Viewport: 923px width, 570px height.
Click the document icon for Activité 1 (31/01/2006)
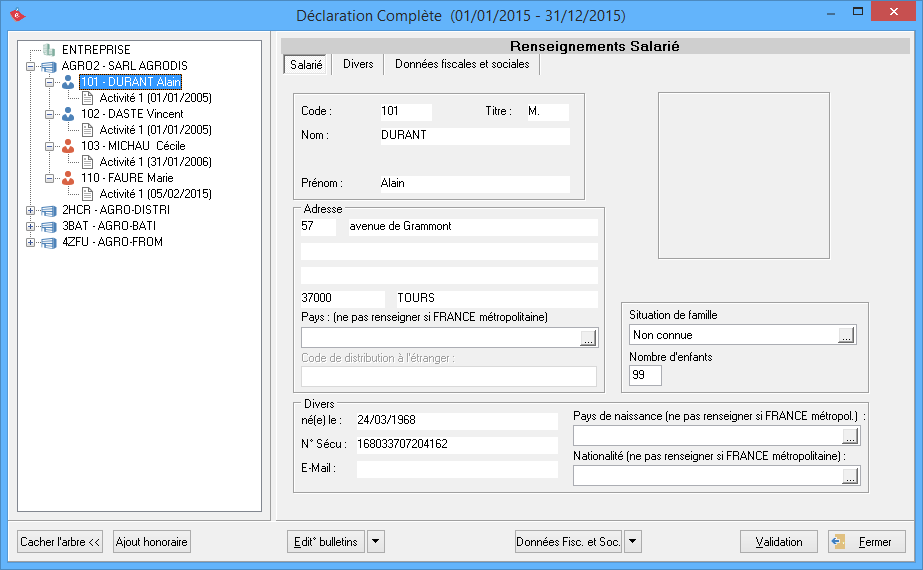(87, 162)
